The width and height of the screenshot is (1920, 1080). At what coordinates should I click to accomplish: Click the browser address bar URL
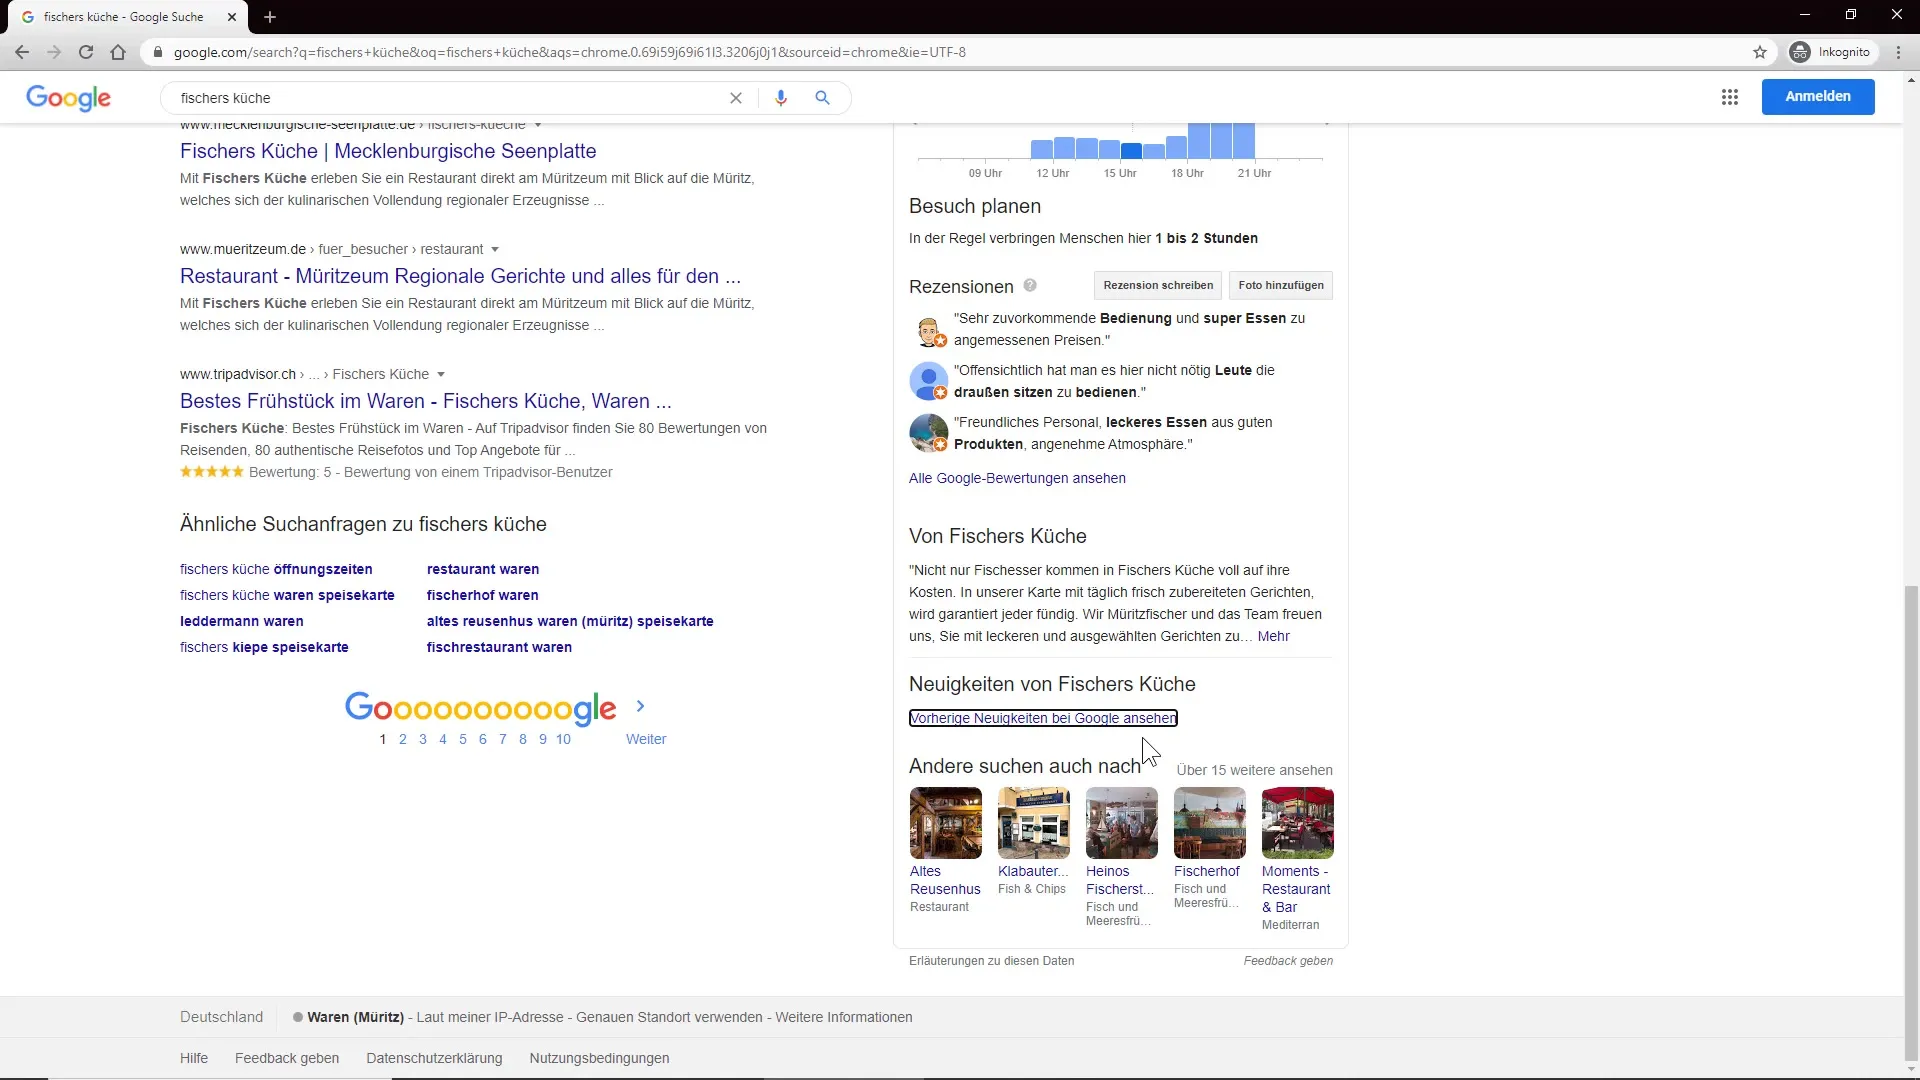tap(570, 52)
